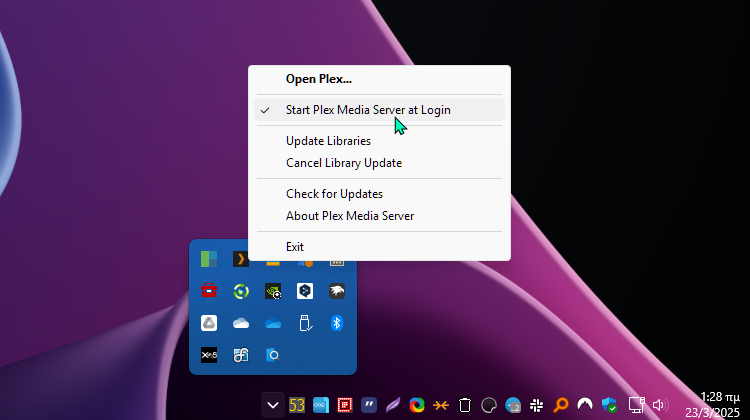The width and height of the screenshot is (750, 420).
Task: Click the blue magnifier search tray icon
Action: pos(273,355)
